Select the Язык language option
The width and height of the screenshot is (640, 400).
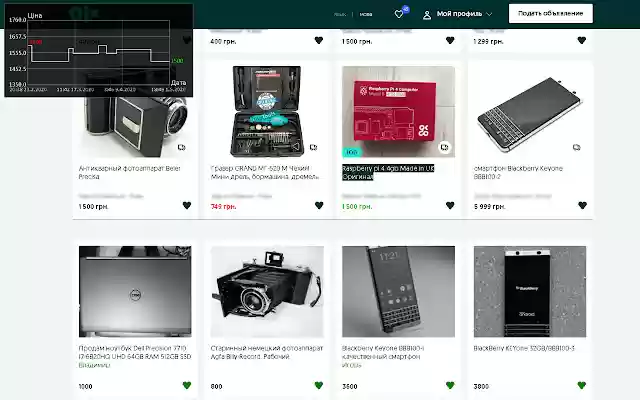tap(340, 14)
